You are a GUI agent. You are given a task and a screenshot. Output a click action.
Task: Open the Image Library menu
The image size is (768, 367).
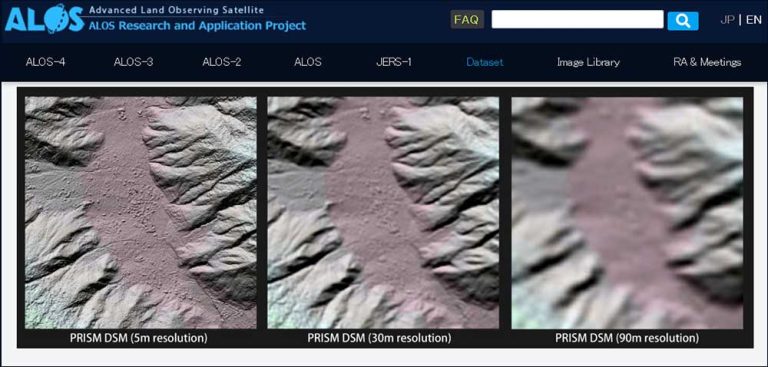588,62
